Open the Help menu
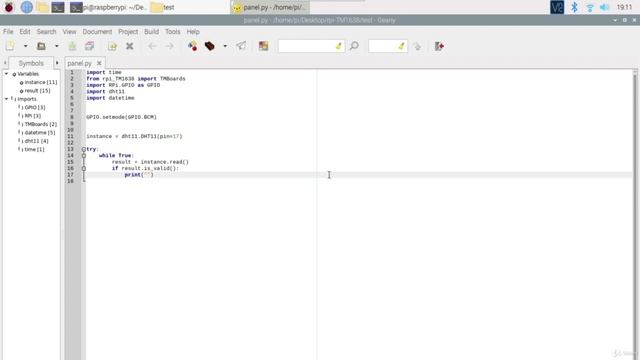 pos(193,31)
